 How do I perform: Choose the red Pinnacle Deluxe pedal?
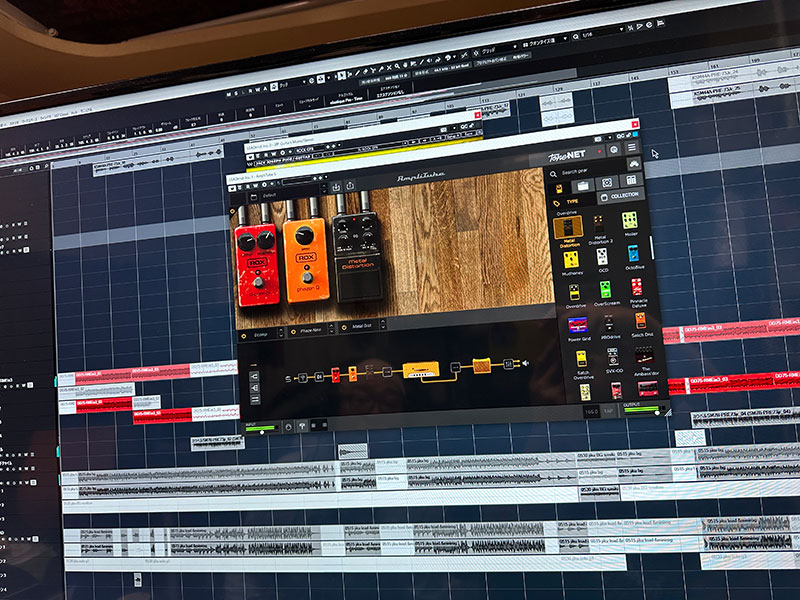click(x=637, y=287)
